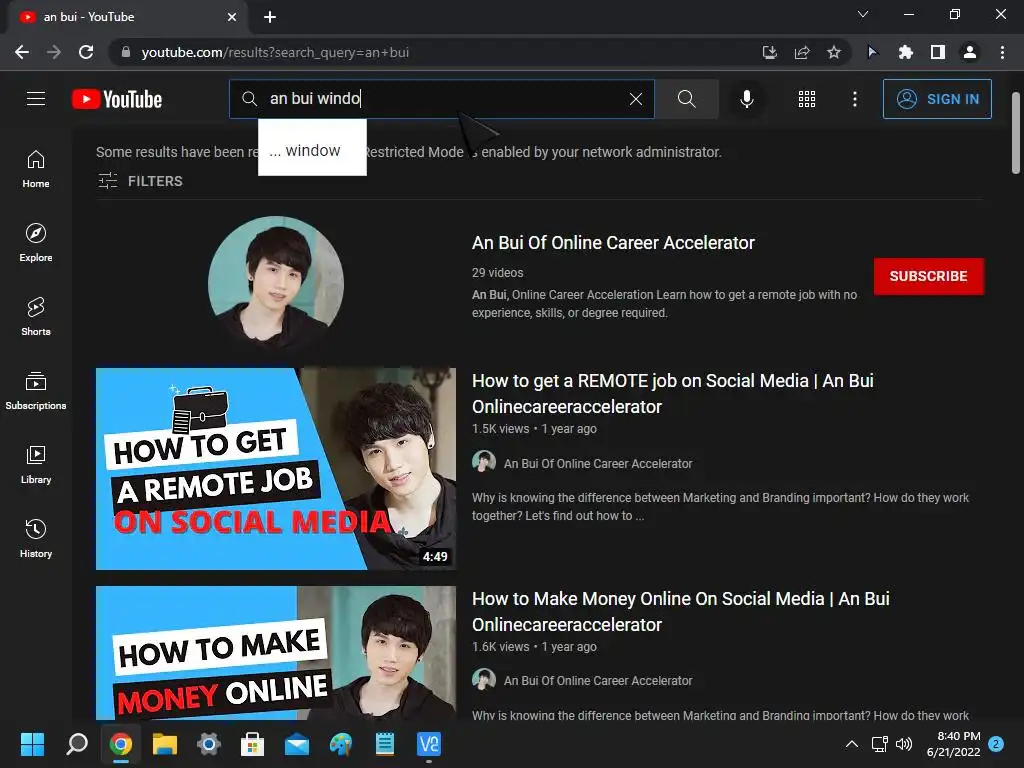1024x768 pixels.
Task: Click the install app icon in address bar
Action: pos(770,52)
